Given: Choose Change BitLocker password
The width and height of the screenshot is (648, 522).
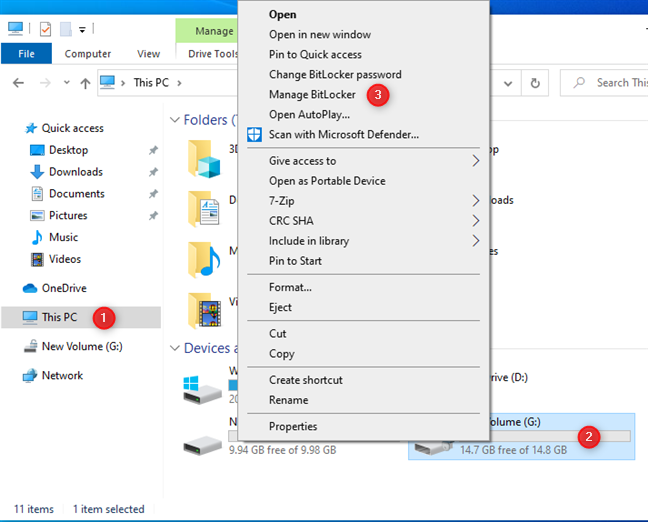Looking at the screenshot, I should pos(335,75).
